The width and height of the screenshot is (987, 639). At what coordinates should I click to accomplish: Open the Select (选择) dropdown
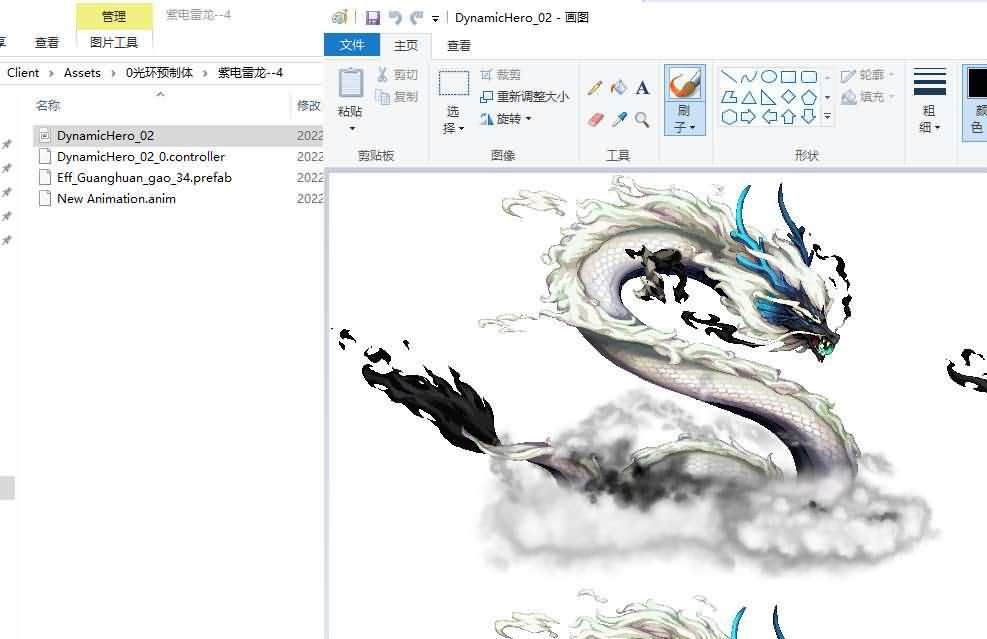pos(453,120)
